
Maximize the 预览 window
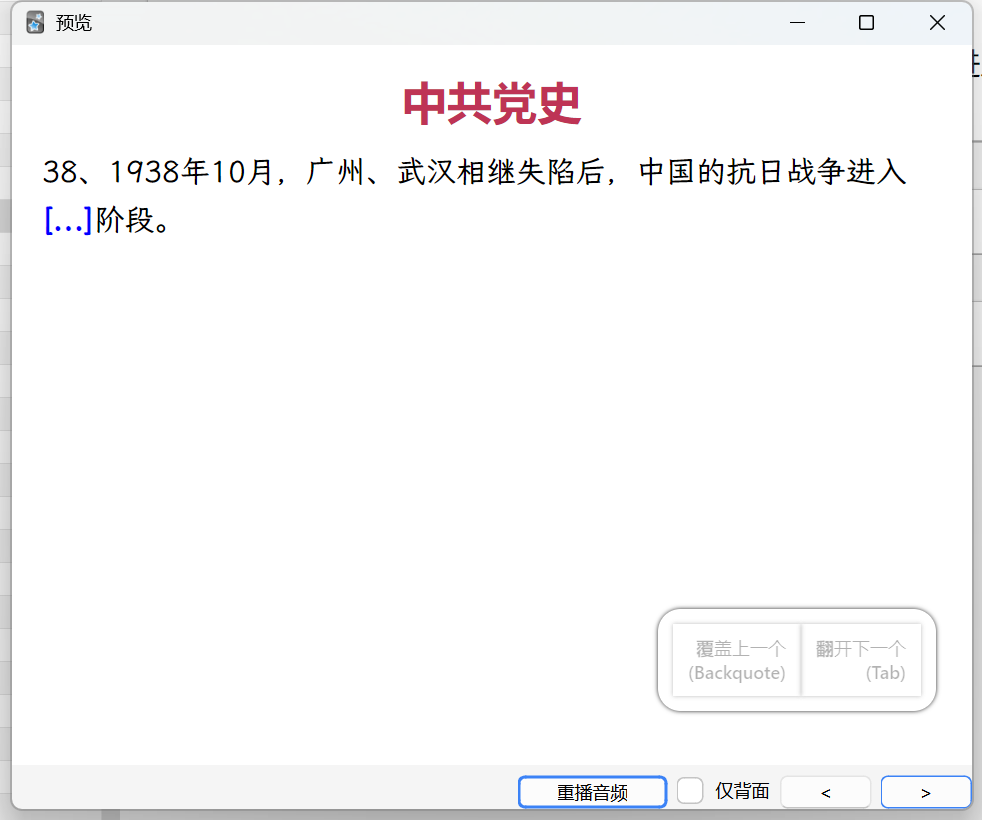[866, 23]
